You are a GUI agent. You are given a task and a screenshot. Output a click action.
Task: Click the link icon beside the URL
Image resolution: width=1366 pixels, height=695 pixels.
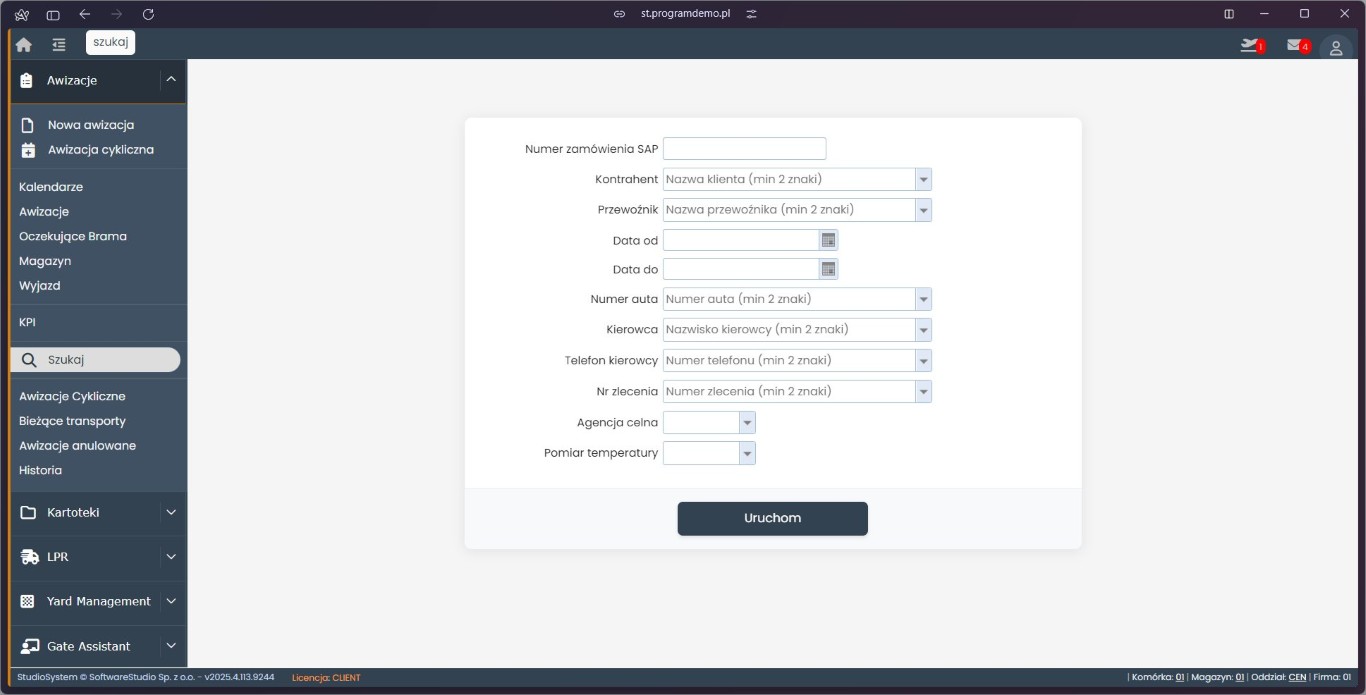619,14
